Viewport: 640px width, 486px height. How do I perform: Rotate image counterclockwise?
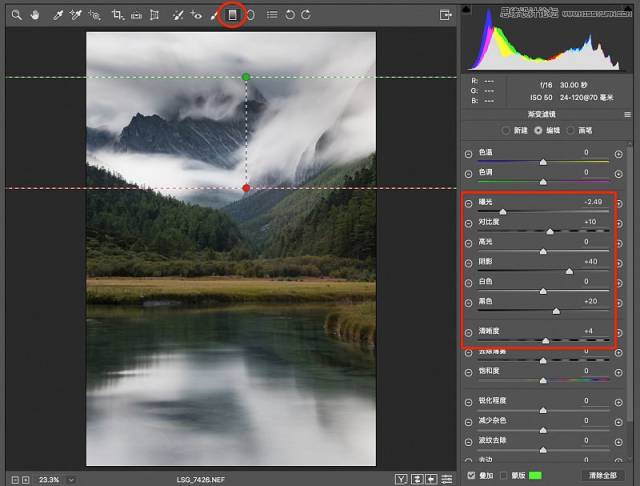click(x=290, y=15)
